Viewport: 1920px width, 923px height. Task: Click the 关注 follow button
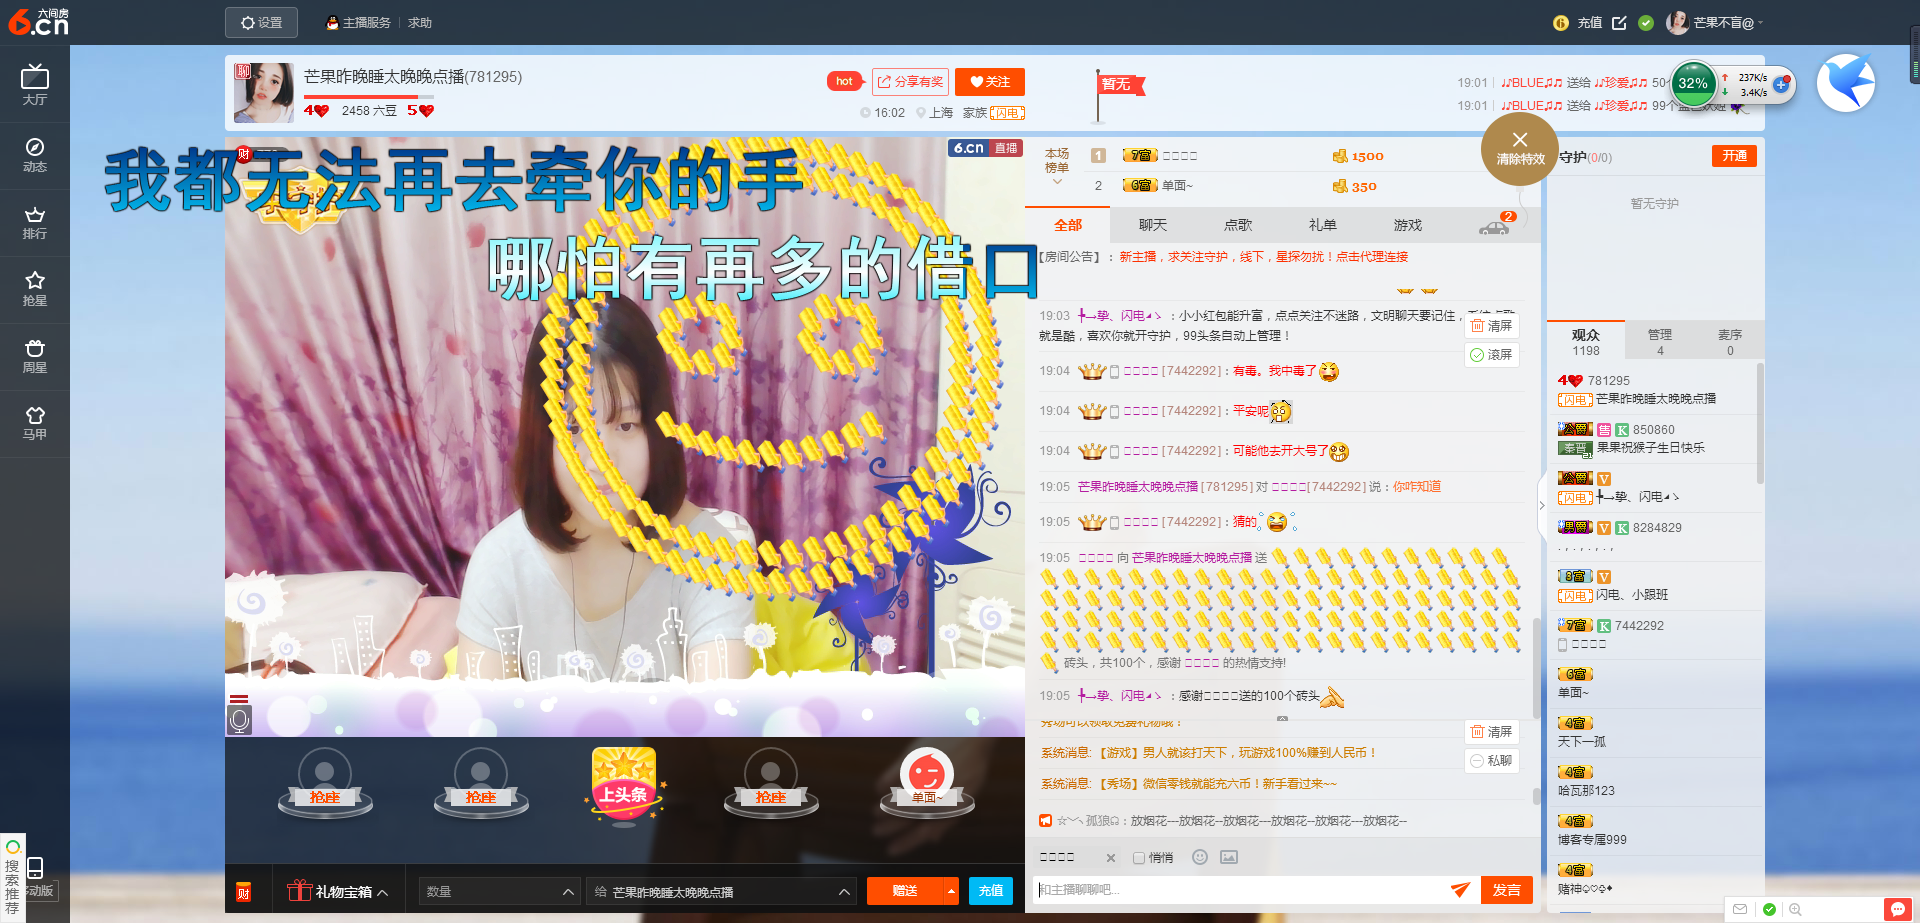(x=990, y=82)
